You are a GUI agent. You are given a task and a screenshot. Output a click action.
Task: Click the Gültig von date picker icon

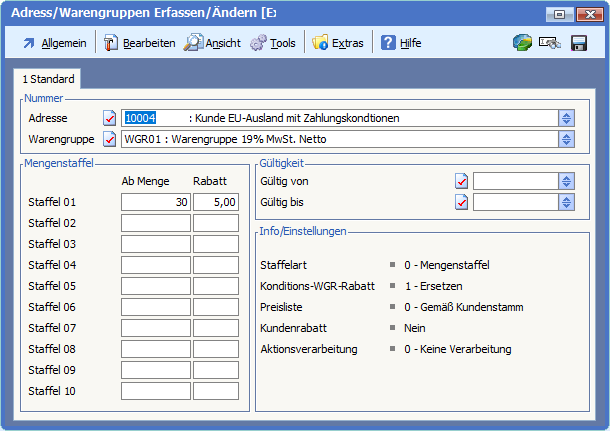pyautogui.click(x=462, y=181)
